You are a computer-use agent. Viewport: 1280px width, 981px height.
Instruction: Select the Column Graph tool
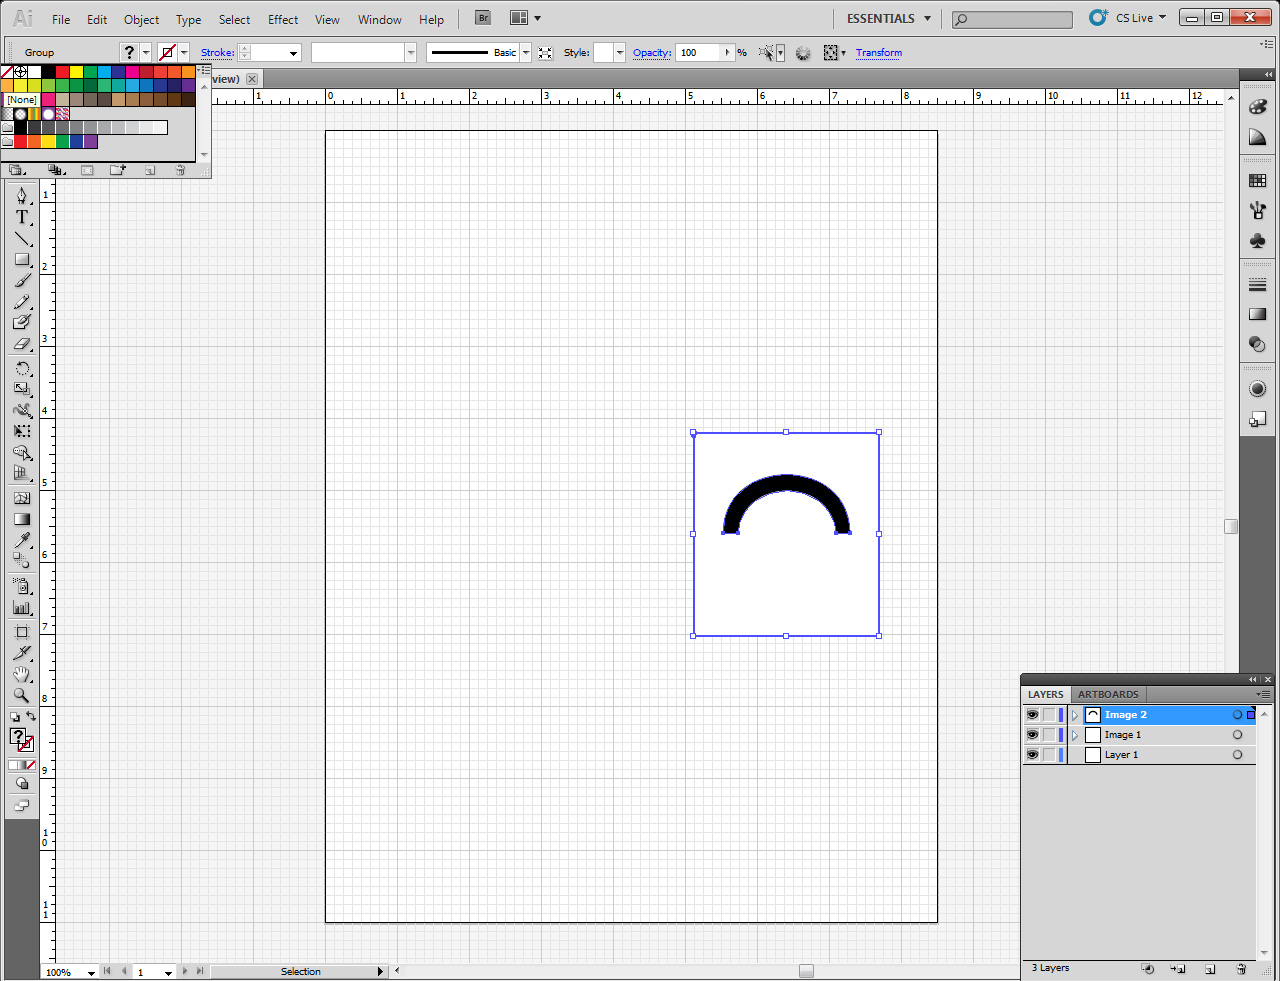(22, 607)
